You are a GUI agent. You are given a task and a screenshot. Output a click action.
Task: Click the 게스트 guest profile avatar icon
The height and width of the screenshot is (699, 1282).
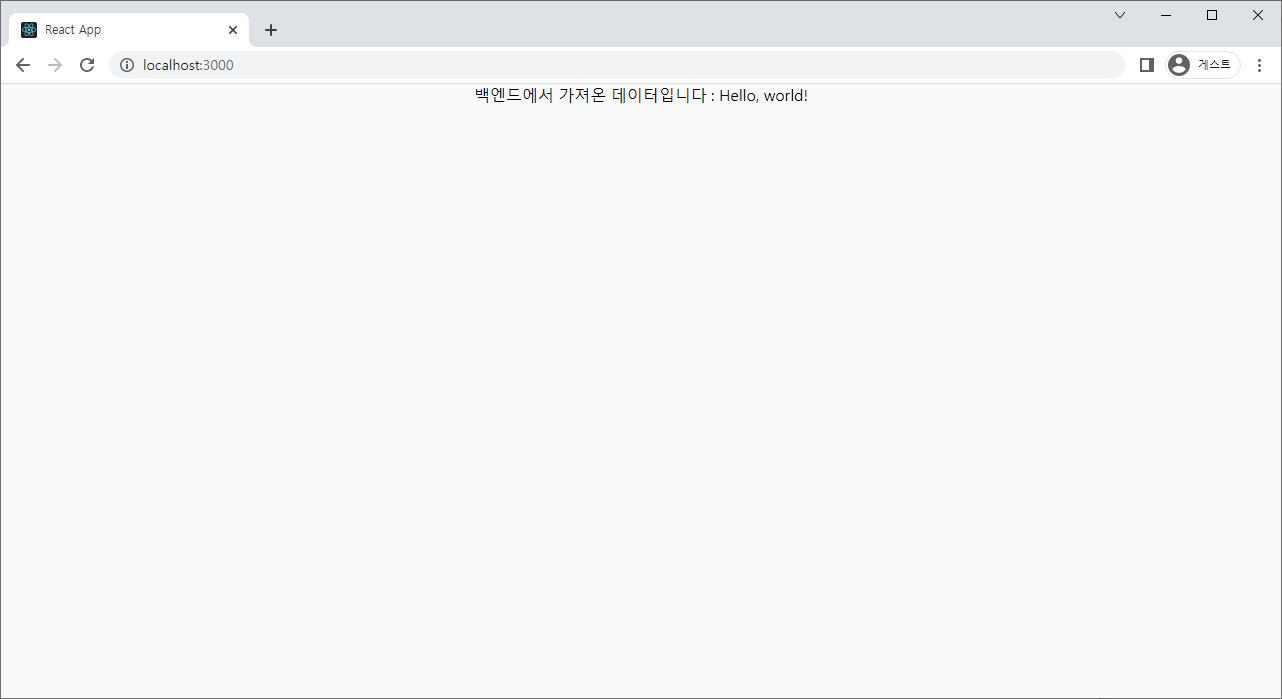(x=1178, y=64)
